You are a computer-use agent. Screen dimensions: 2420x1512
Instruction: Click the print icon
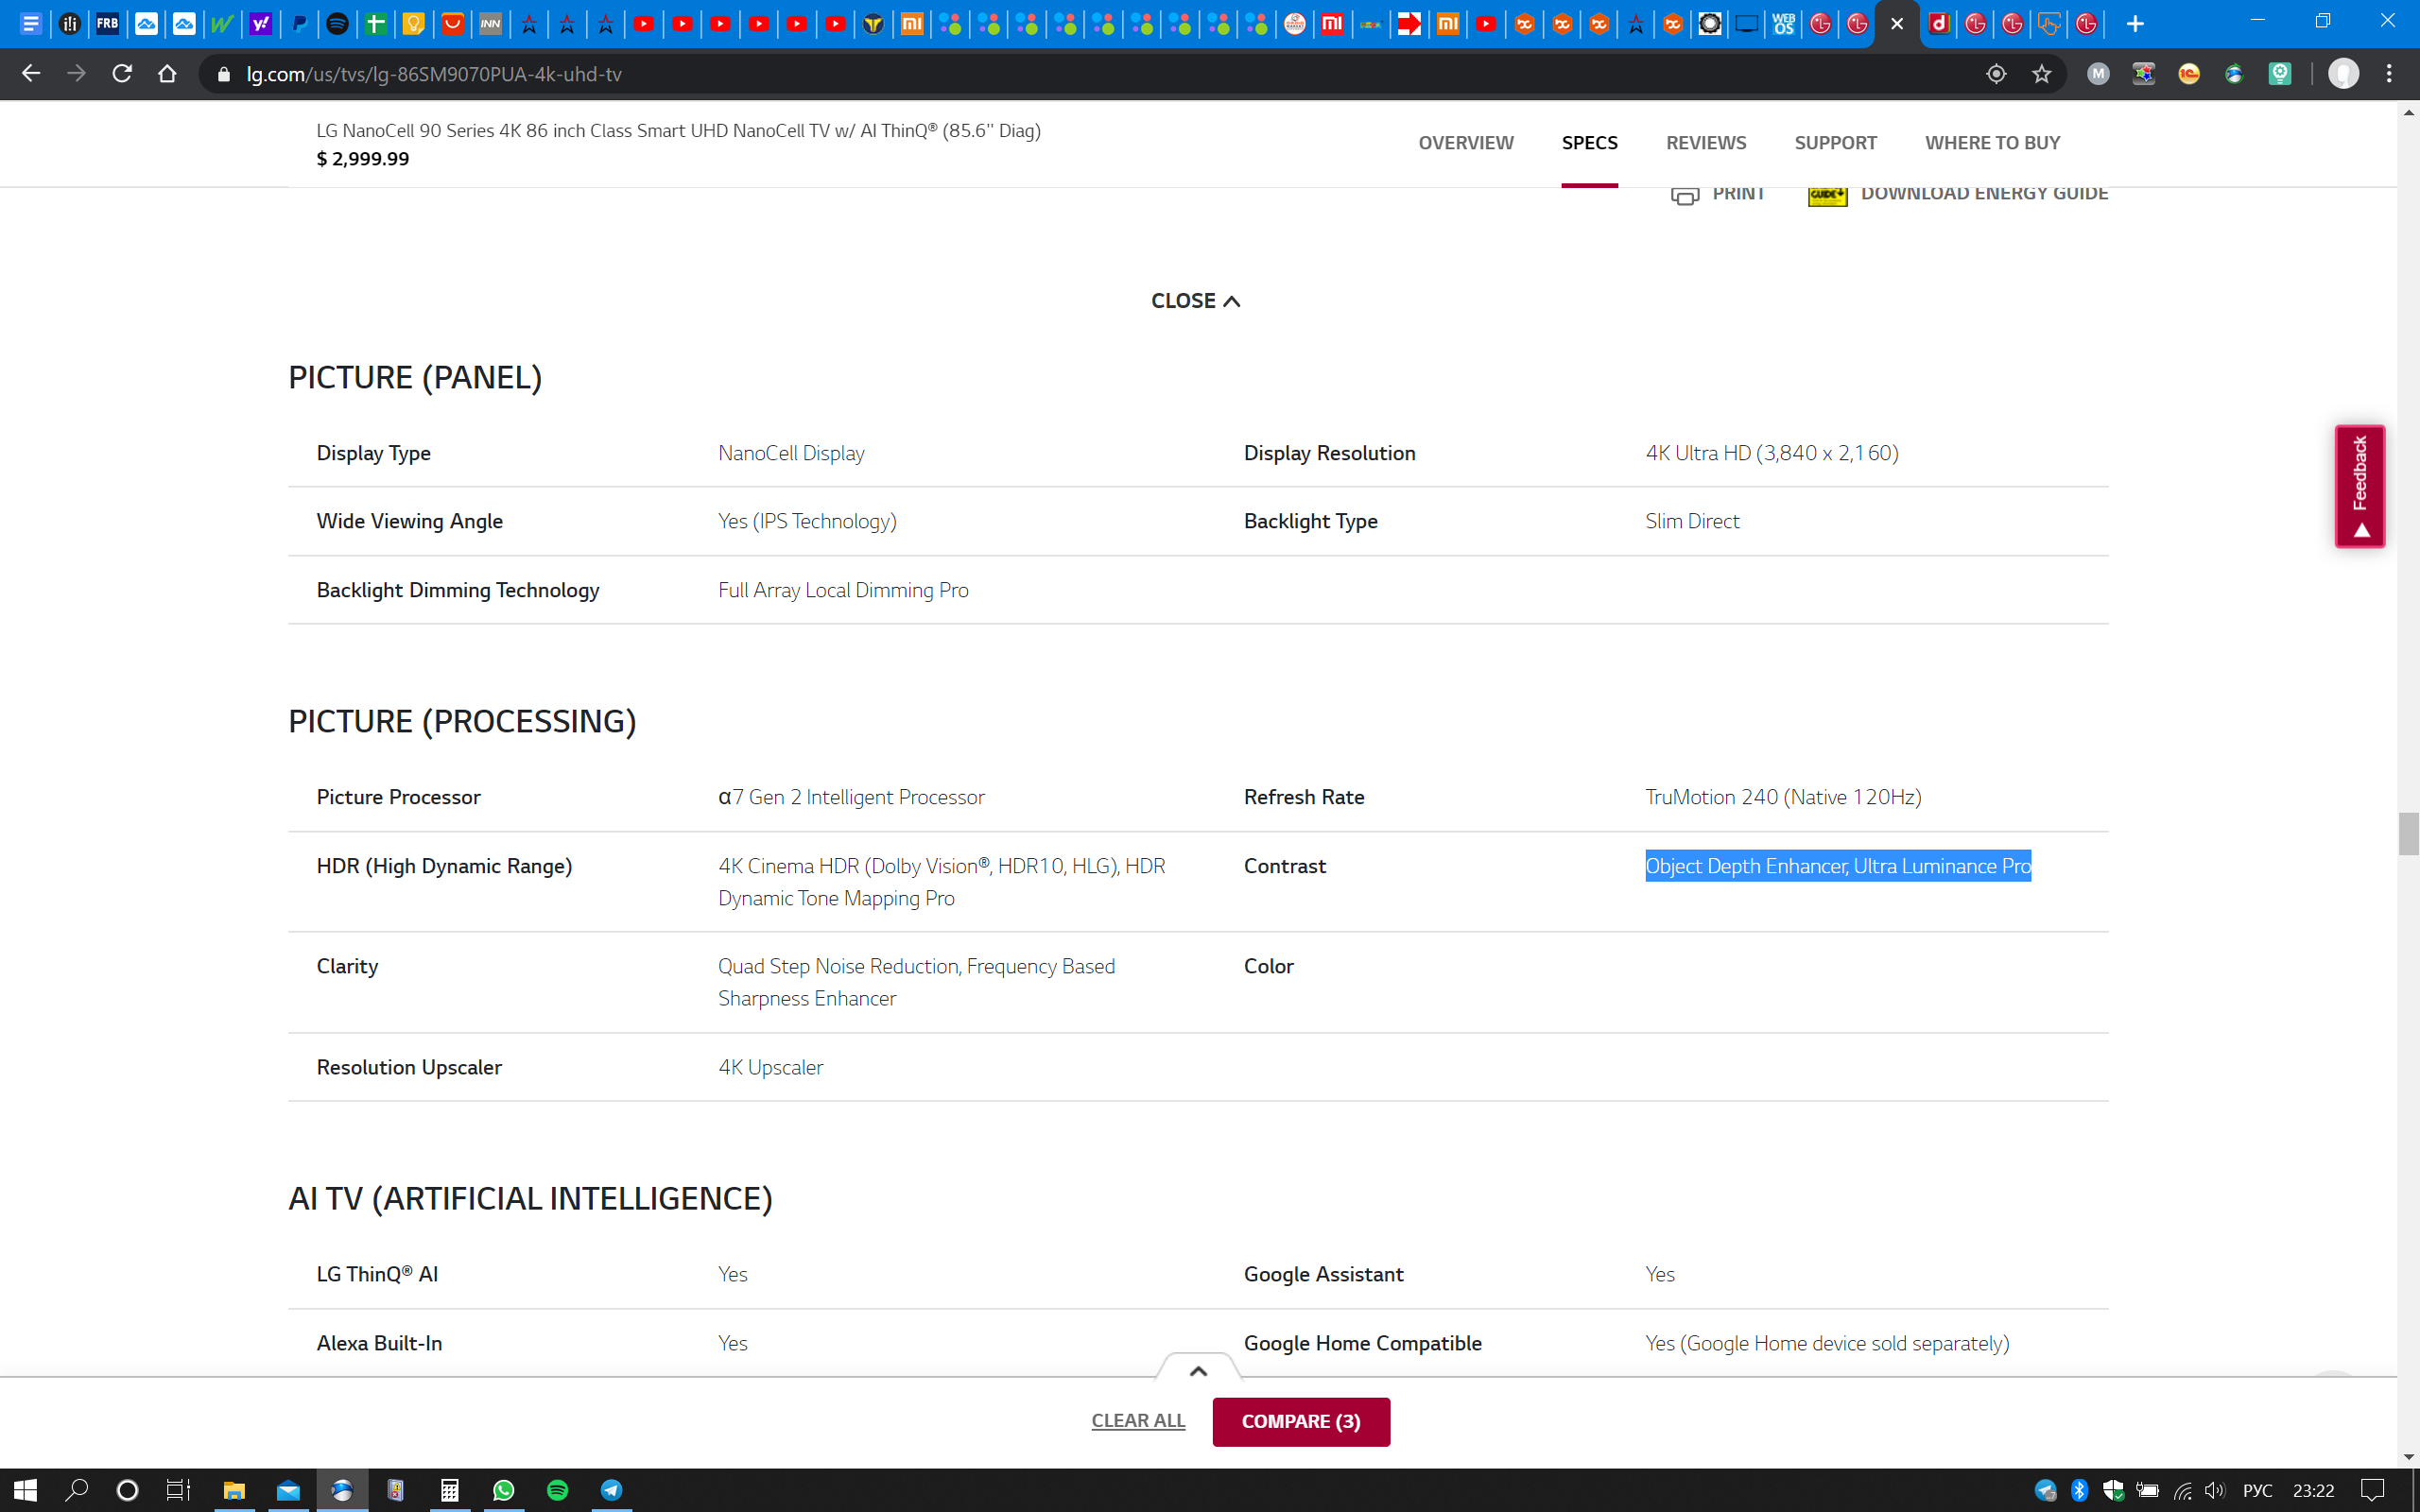[x=1685, y=195]
